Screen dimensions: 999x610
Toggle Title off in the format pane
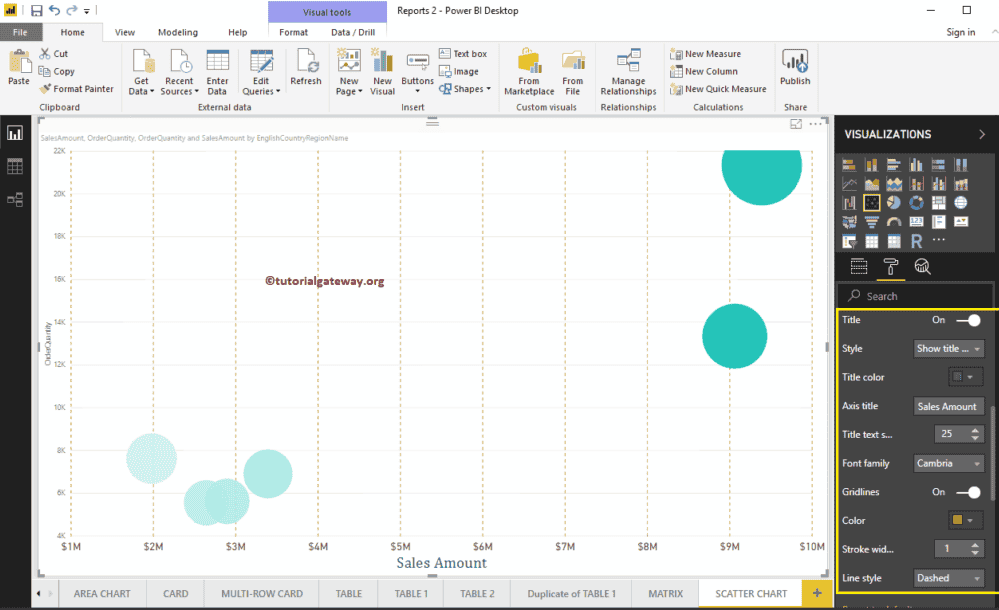pyautogui.click(x=968, y=319)
